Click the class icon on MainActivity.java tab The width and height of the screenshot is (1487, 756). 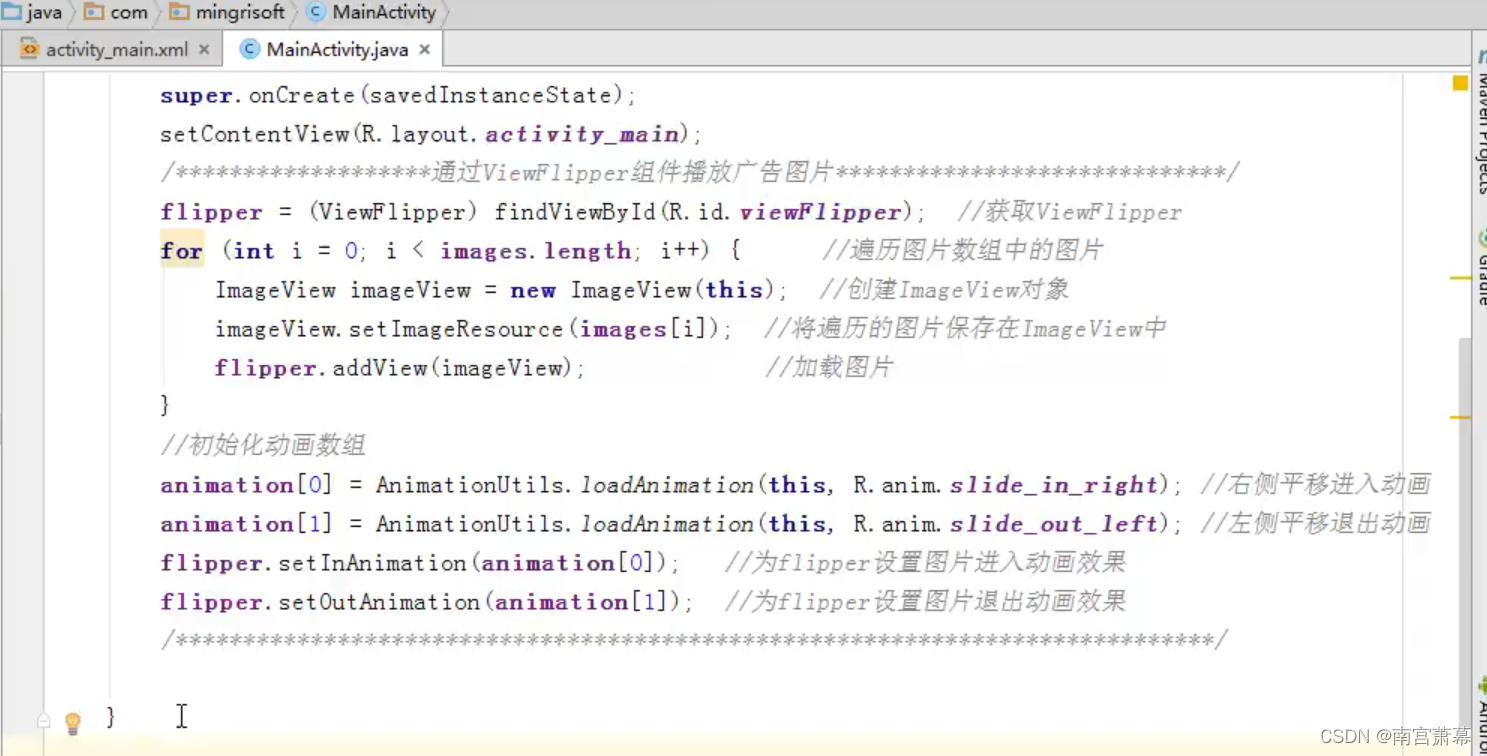tap(250, 49)
